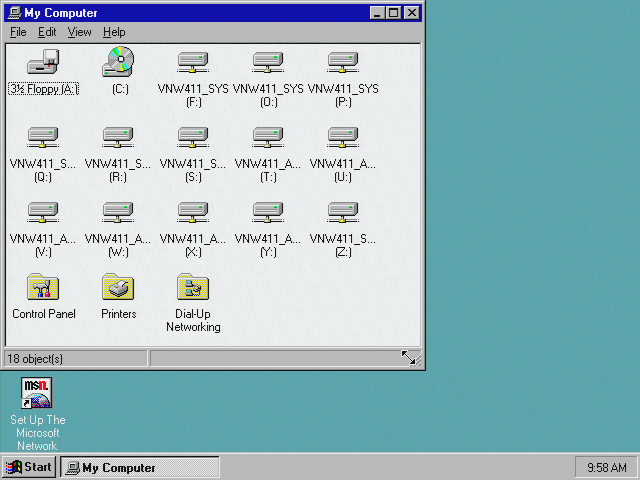640x480 pixels.
Task: Select the Control Panel folder icon
Action: tap(43, 287)
